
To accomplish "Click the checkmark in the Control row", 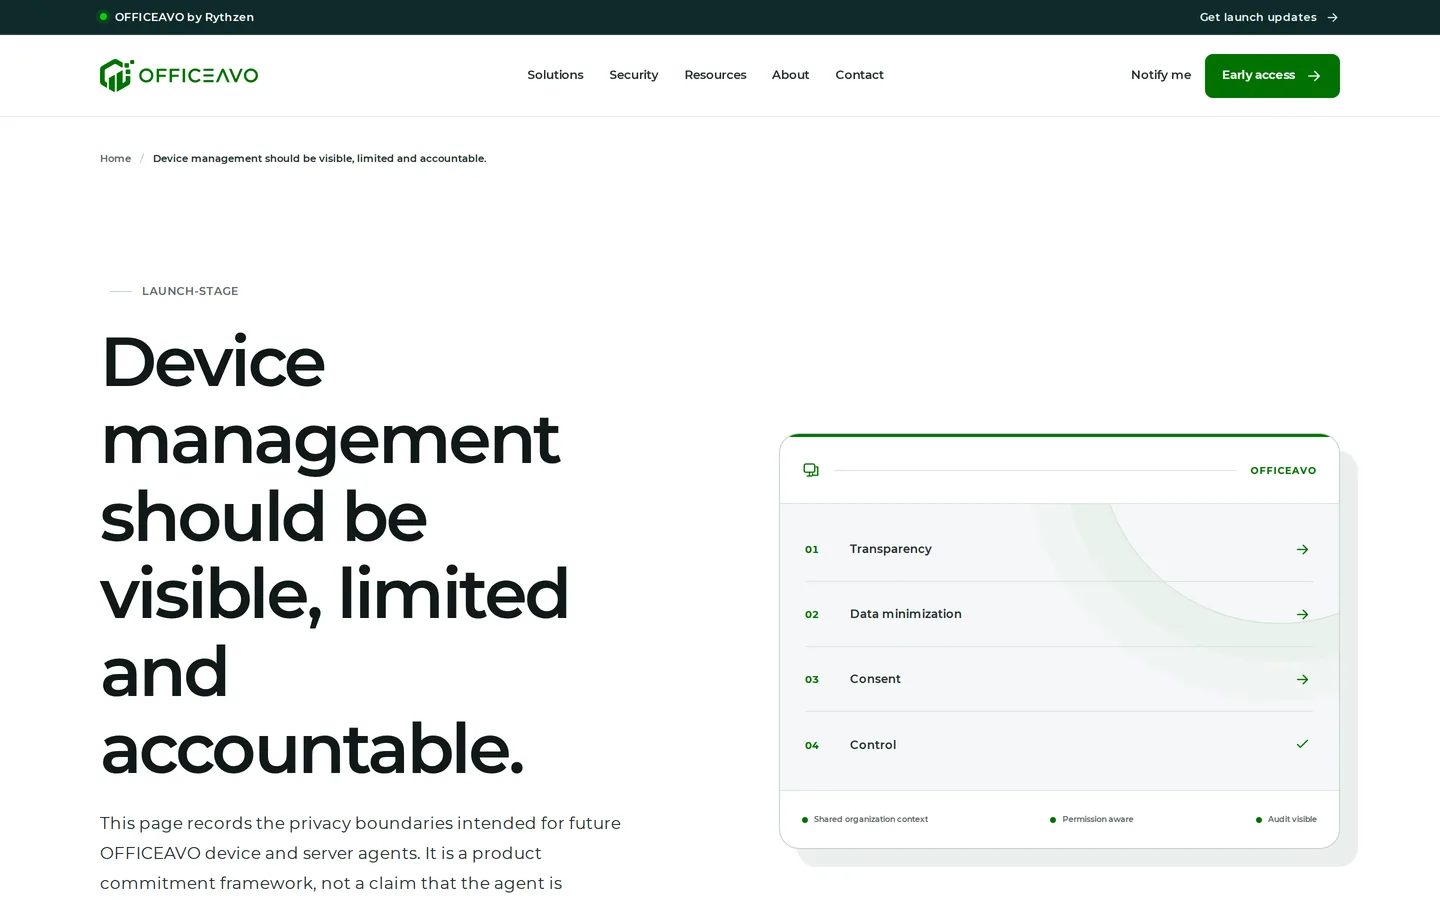I will [1302, 744].
